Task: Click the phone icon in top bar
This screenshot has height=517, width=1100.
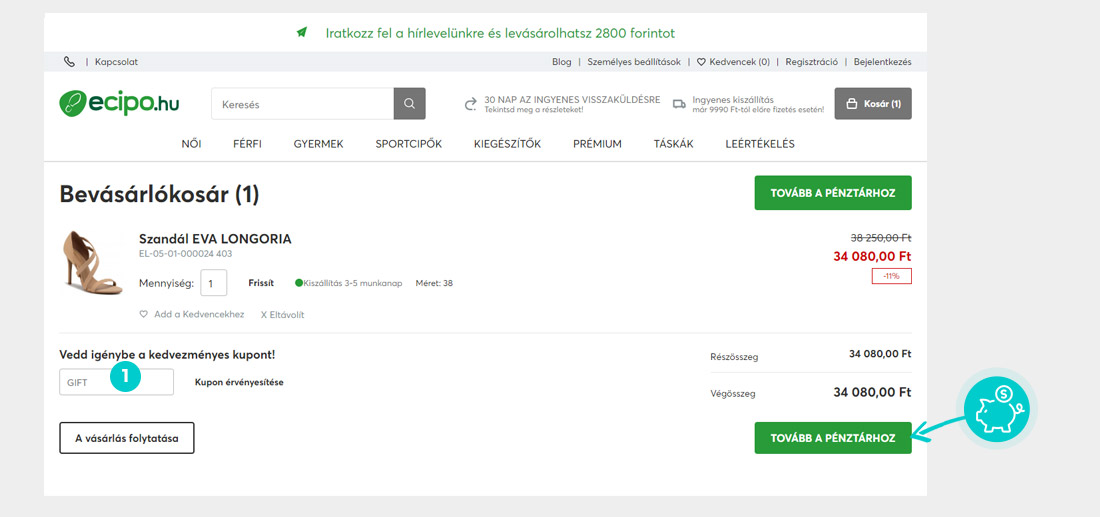Action: point(69,62)
